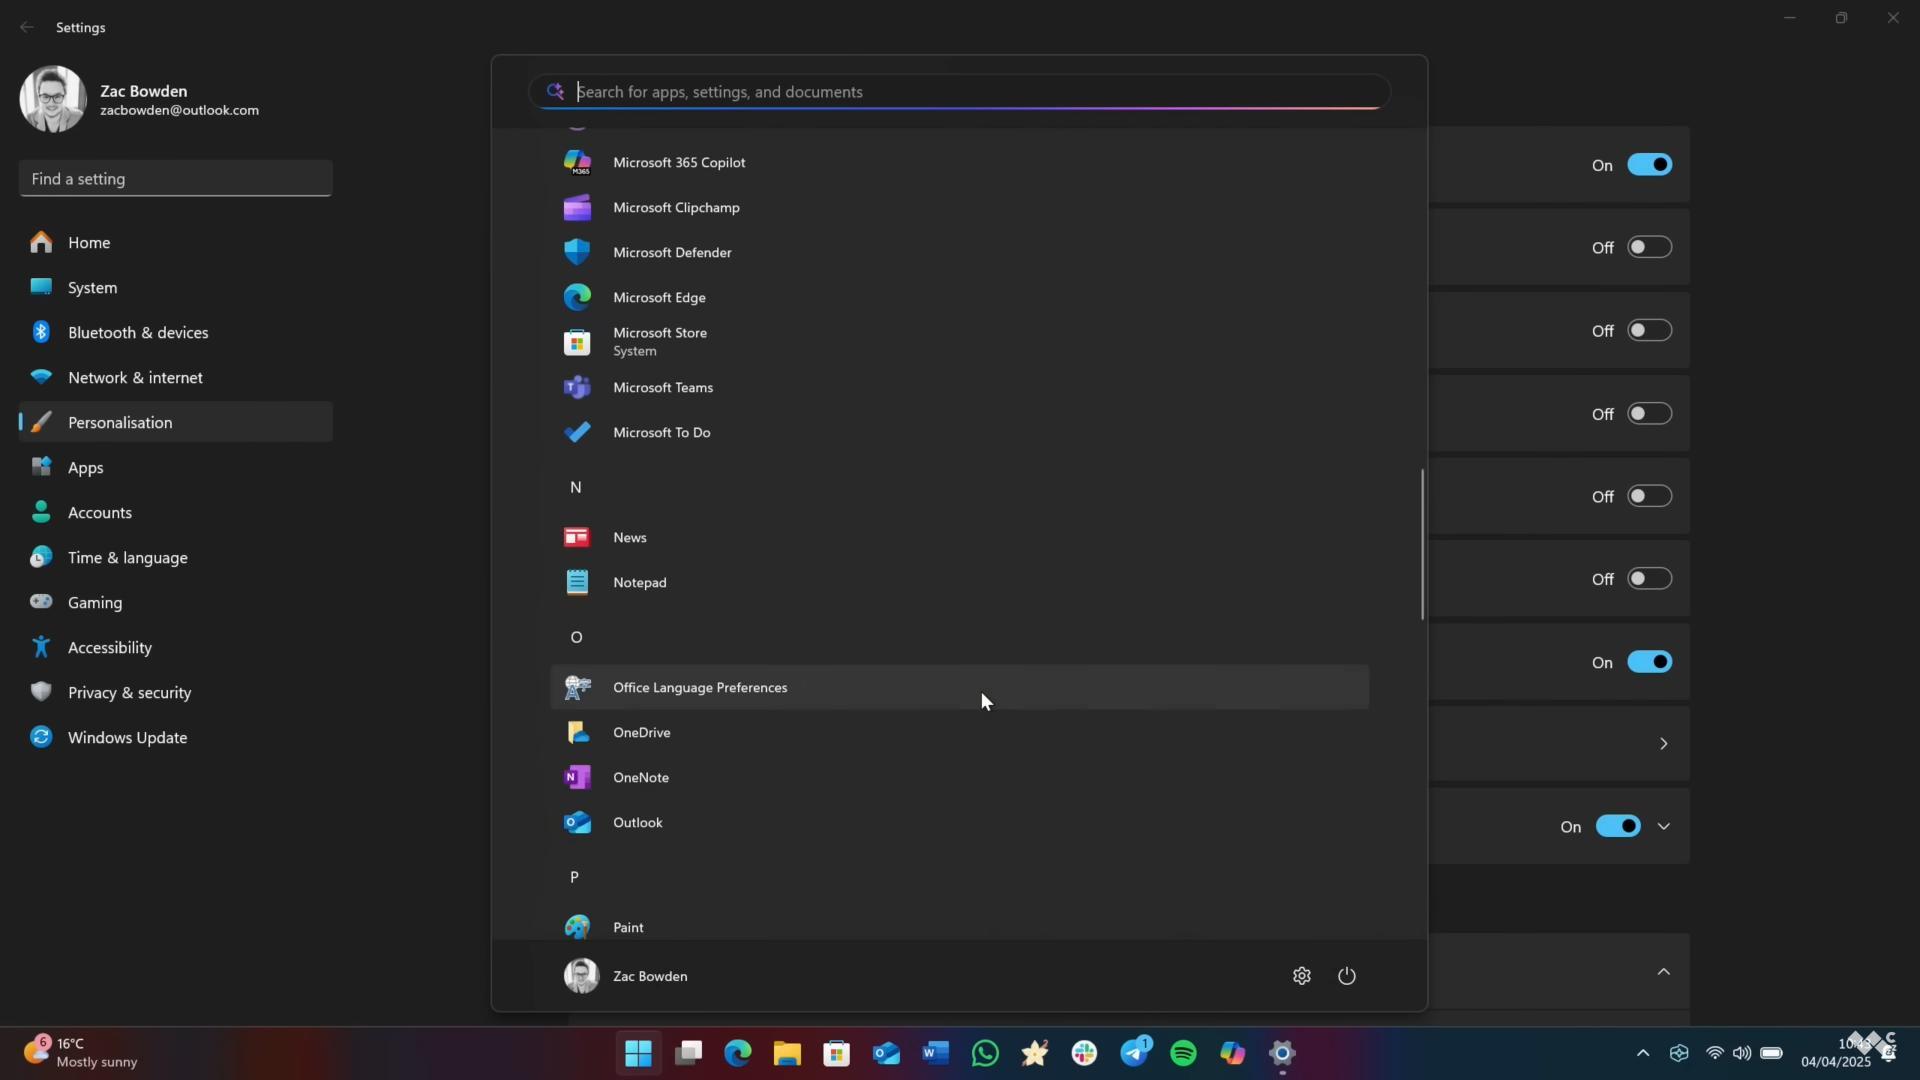Click the Settings back arrow
This screenshot has height=1080, width=1920.
pyautogui.click(x=27, y=27)
